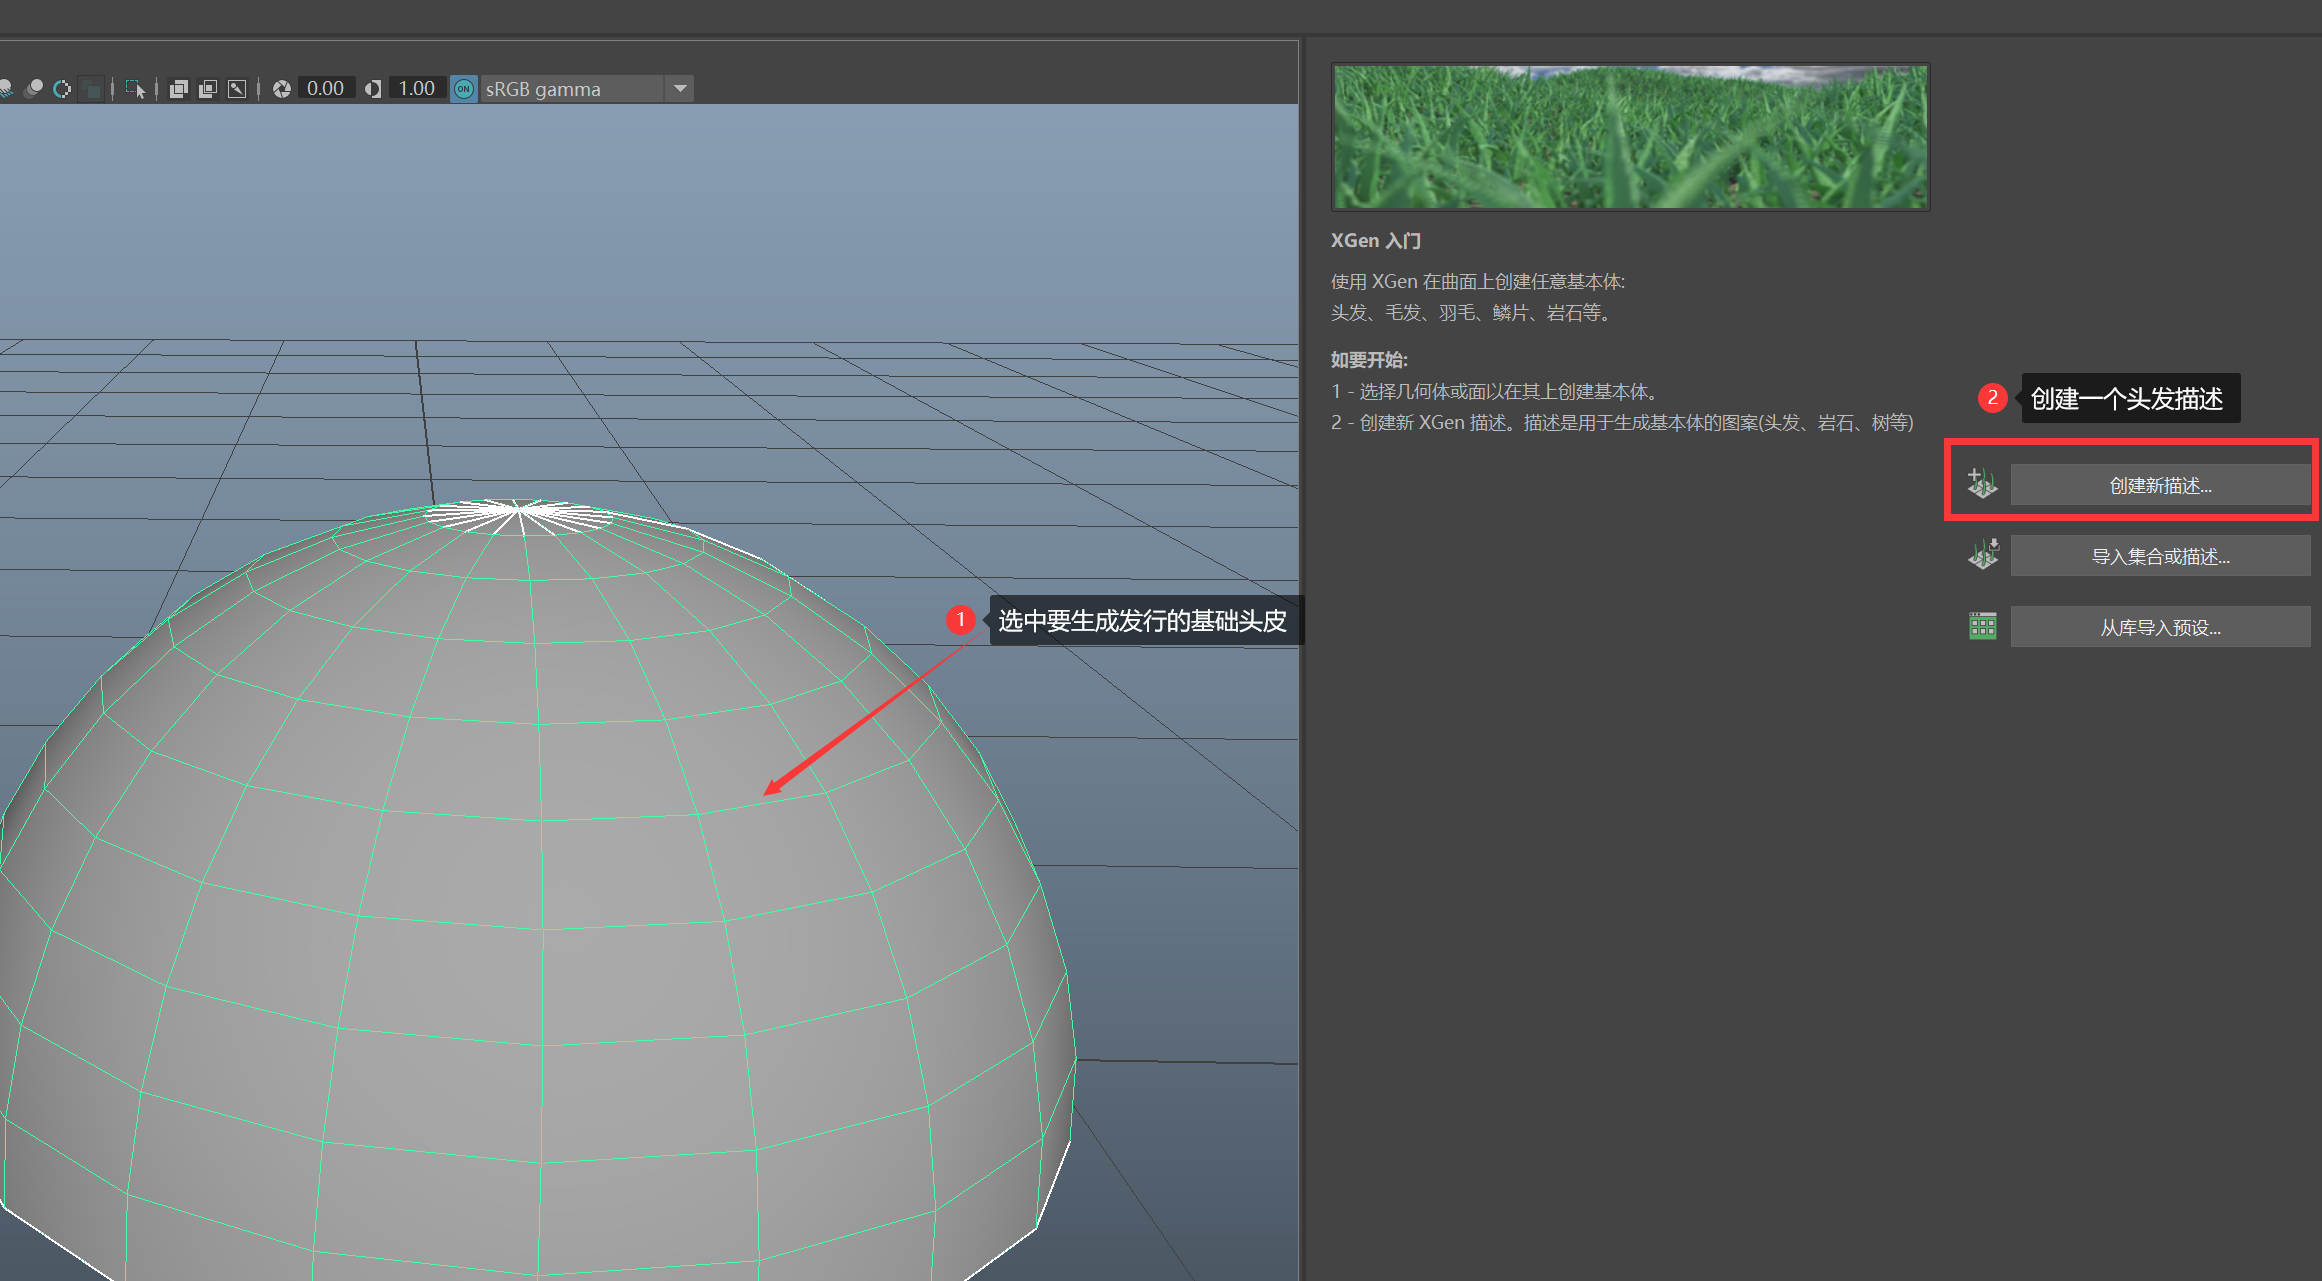Open the sRGB gamma dropdown arrow
The image size is (2322, 1281).
tap(680, 89)
